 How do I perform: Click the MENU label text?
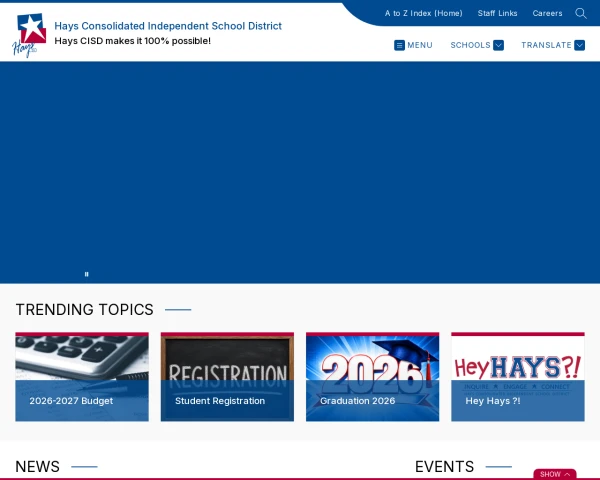420,45
